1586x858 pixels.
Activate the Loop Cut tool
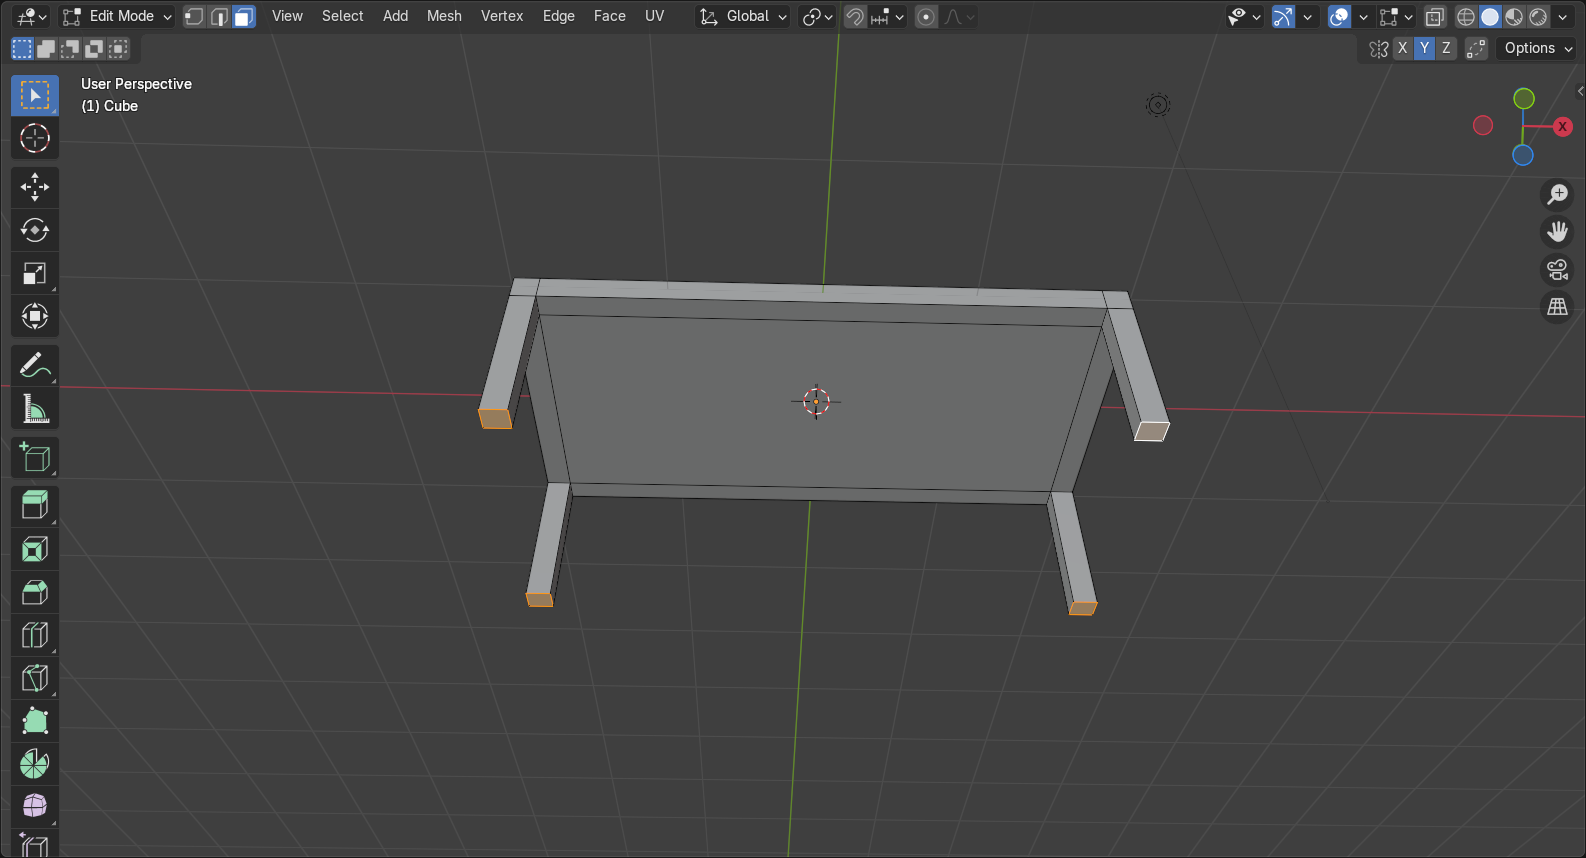pyautogui.click(x=35, y=635)
